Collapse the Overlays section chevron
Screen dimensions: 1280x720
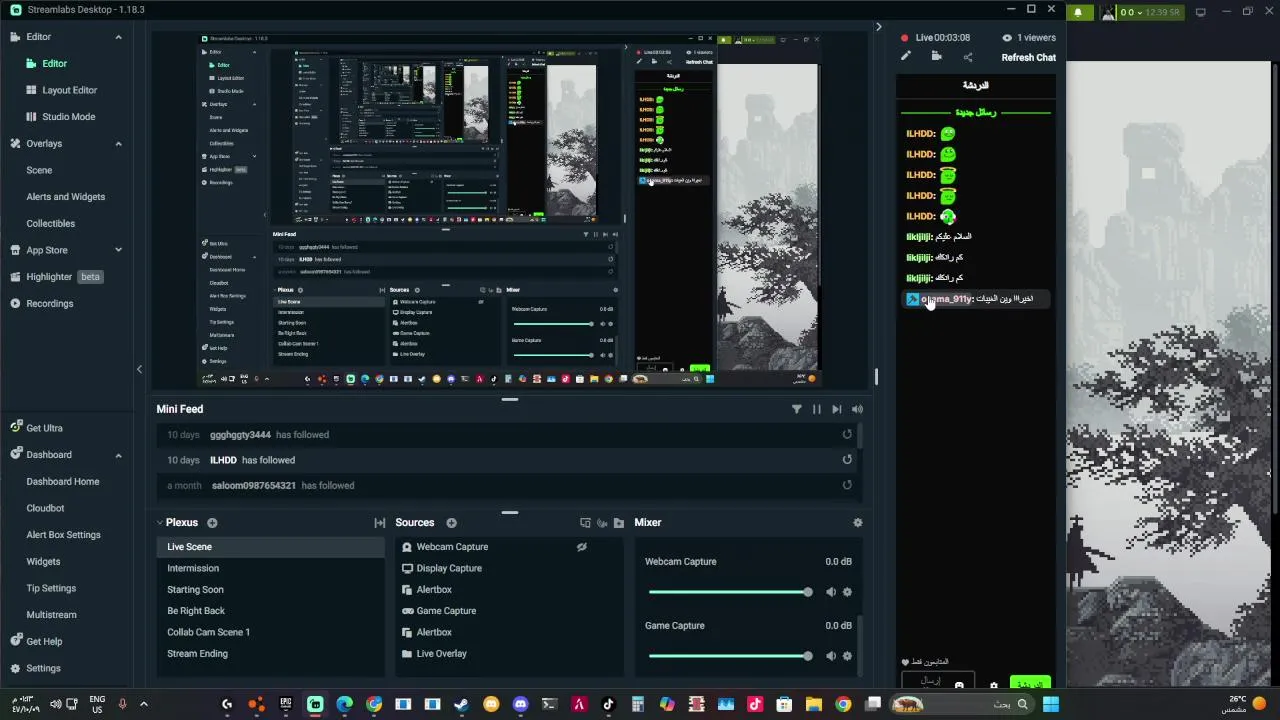click(x=118, y=144)
